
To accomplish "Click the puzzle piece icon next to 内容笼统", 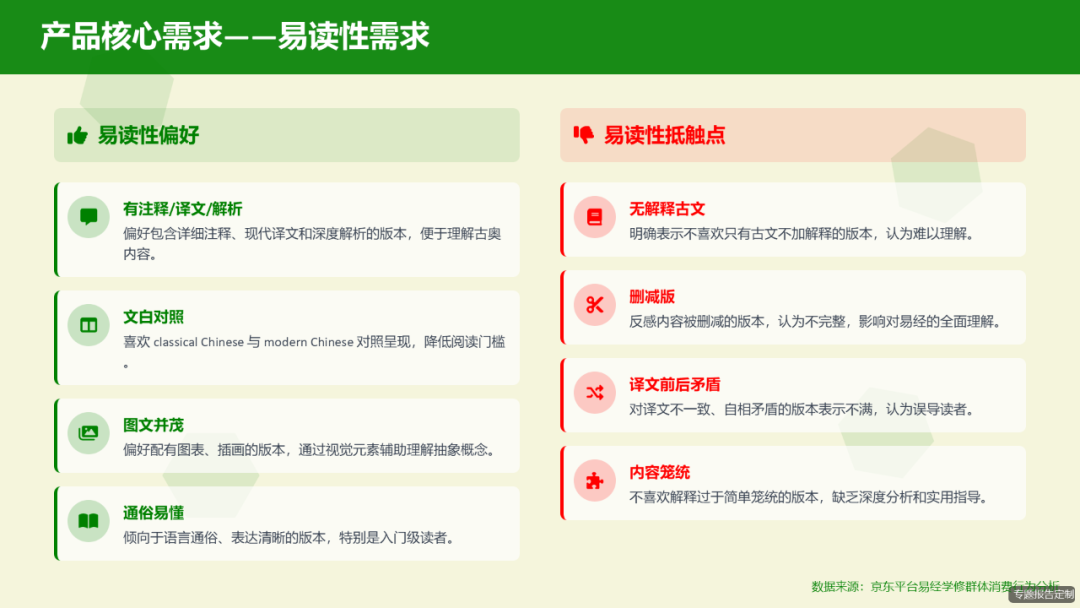I will 594,481.
